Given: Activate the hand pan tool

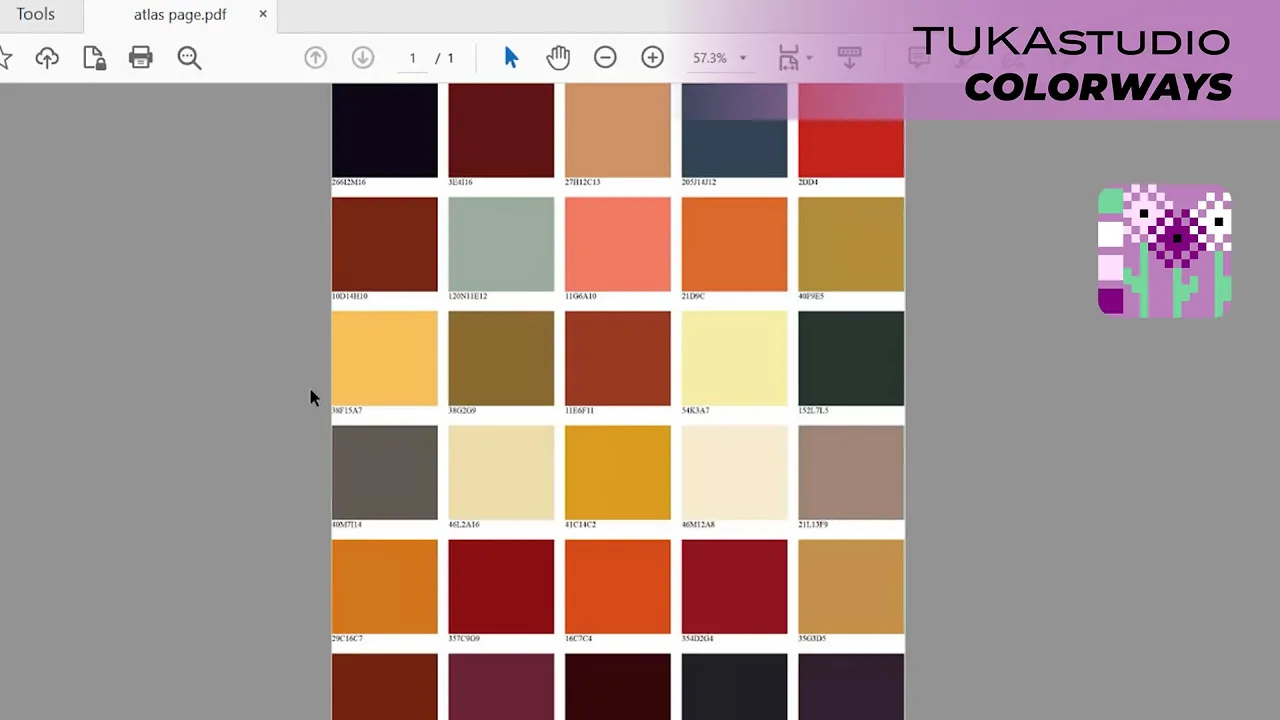Looking at the screenshot, I should (558, 58).
